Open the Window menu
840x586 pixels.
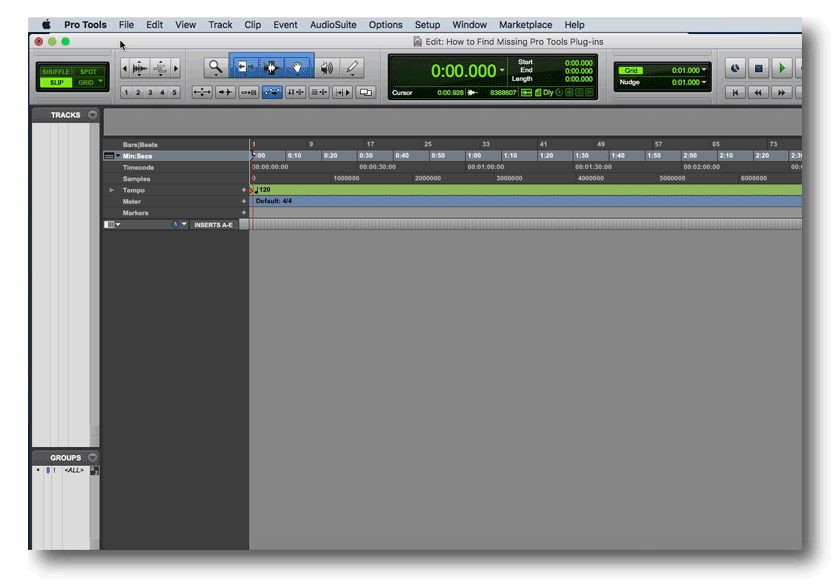click(469, 25)
